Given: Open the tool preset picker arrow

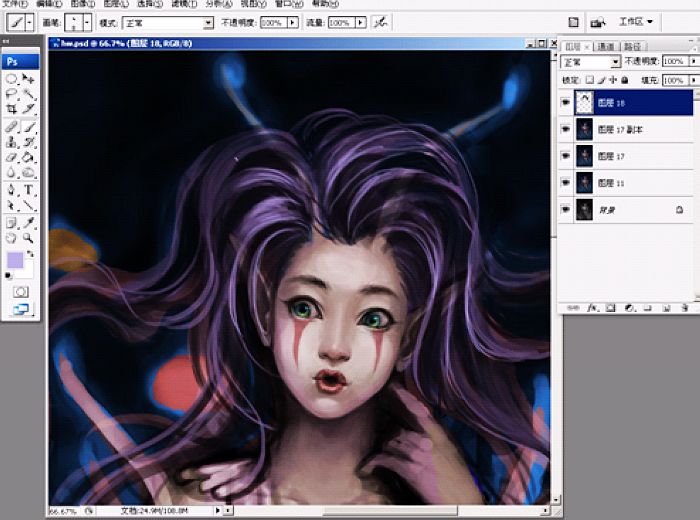Looking at the screenshot, I should point(29,22).
